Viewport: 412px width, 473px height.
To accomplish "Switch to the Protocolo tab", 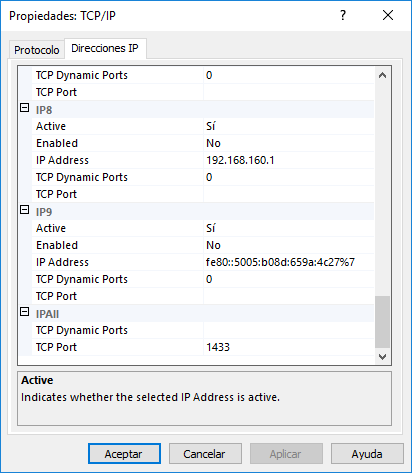I will 37,50.
